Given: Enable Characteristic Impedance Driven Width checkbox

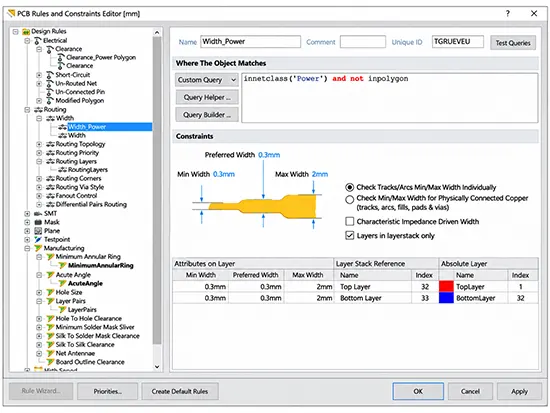Looking at the screenshot, I should coord(350,221).
